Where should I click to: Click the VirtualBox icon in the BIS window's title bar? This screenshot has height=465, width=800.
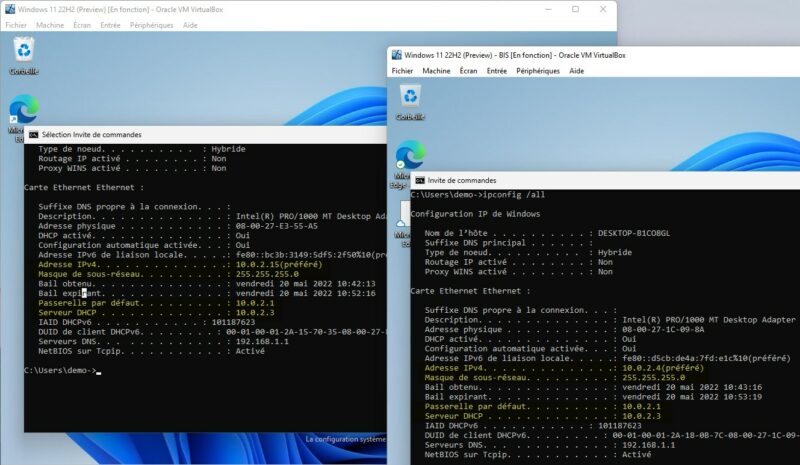(396, 55)
